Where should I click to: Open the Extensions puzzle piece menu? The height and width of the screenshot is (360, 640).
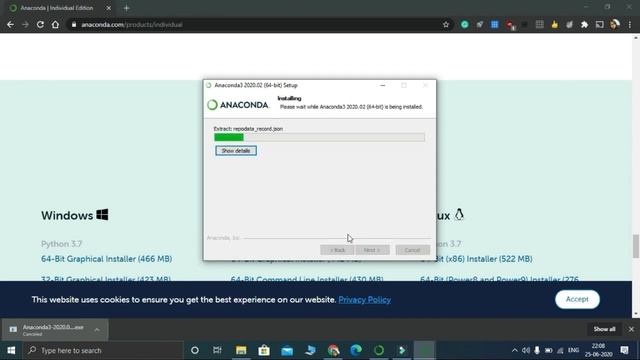[584, 24]
